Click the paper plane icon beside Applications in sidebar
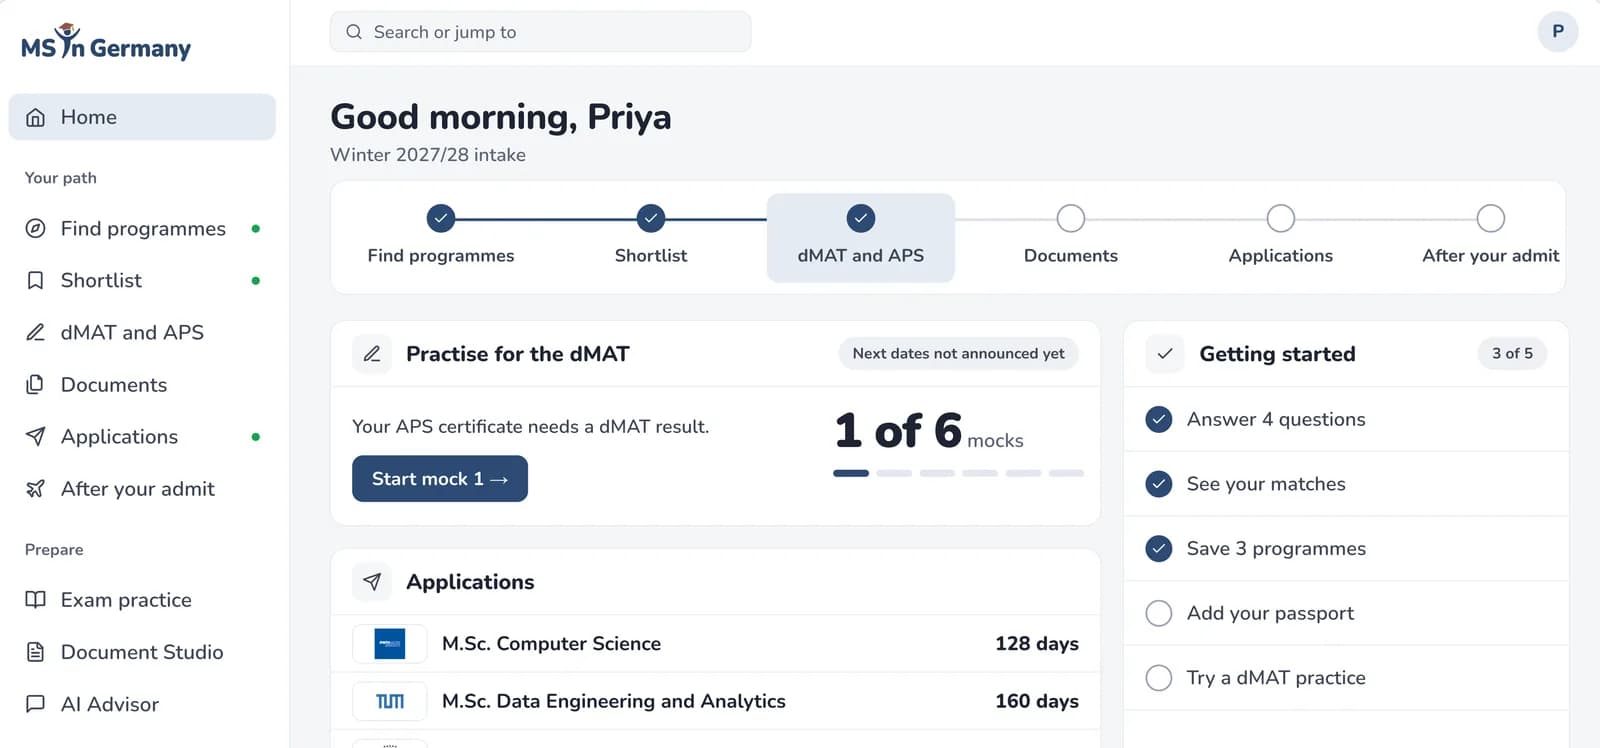The height and width of the screenshot is (748, 1600). point(35,437)
